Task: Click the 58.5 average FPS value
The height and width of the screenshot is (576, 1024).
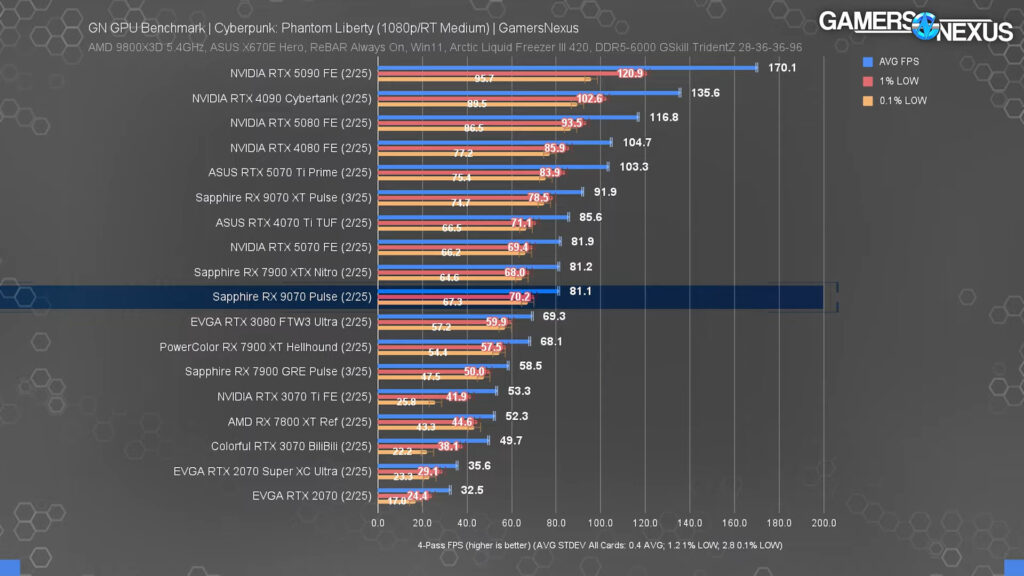Action: click(x=530, y=366)
